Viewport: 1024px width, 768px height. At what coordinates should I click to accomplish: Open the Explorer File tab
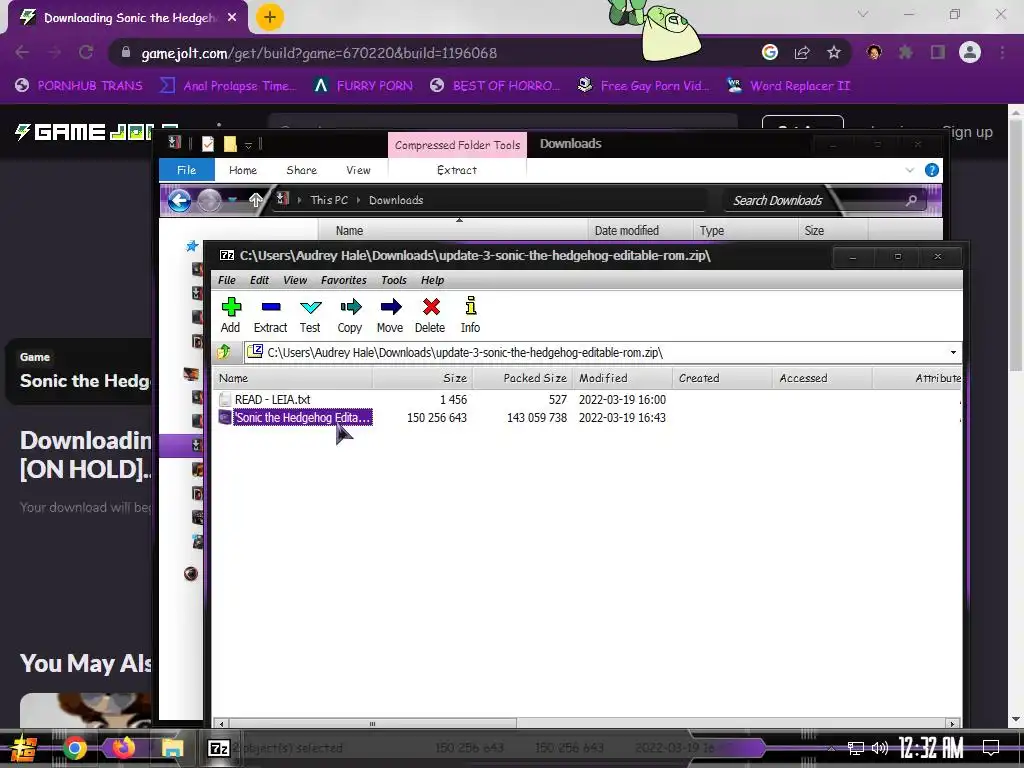point(187,170)
